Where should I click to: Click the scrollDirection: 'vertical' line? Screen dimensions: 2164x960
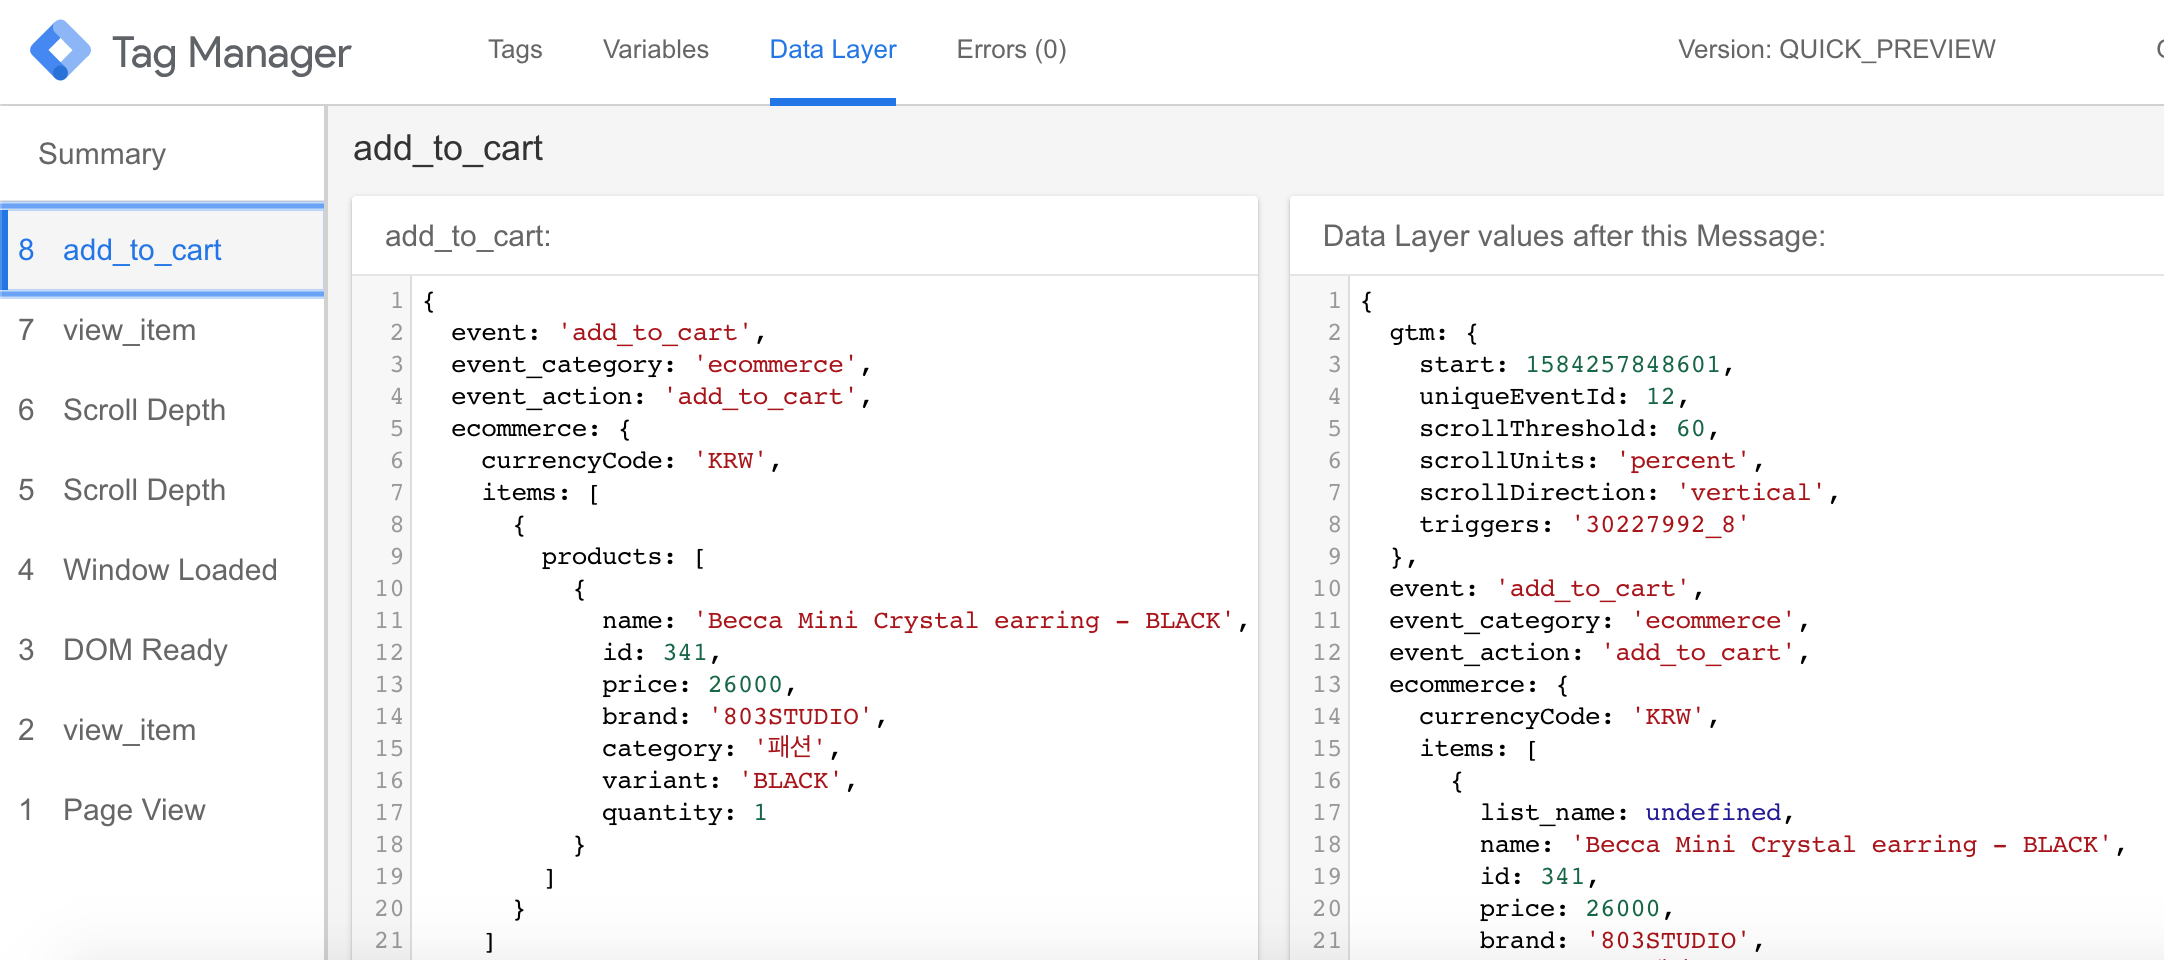1629,493
